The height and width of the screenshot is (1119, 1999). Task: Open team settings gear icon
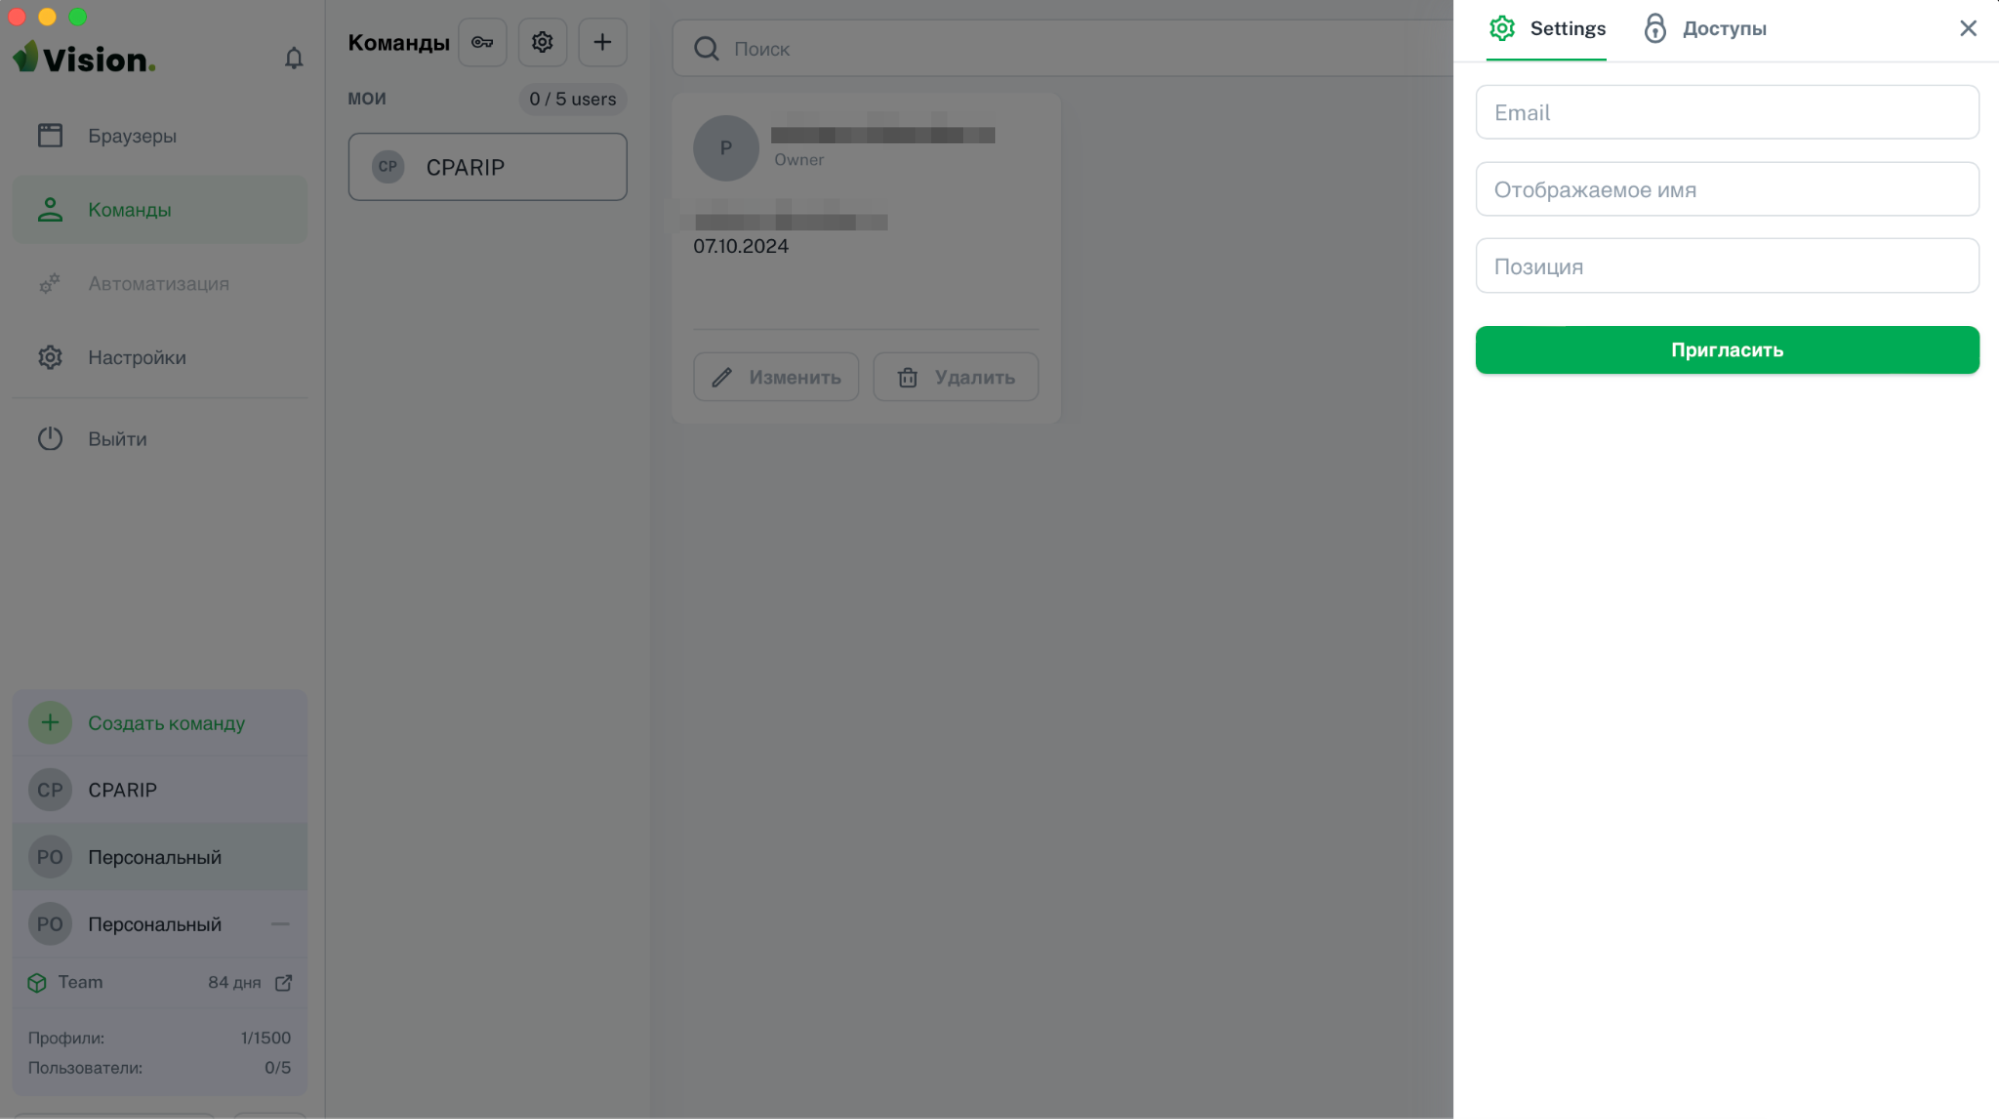click(x=542, y=42)
